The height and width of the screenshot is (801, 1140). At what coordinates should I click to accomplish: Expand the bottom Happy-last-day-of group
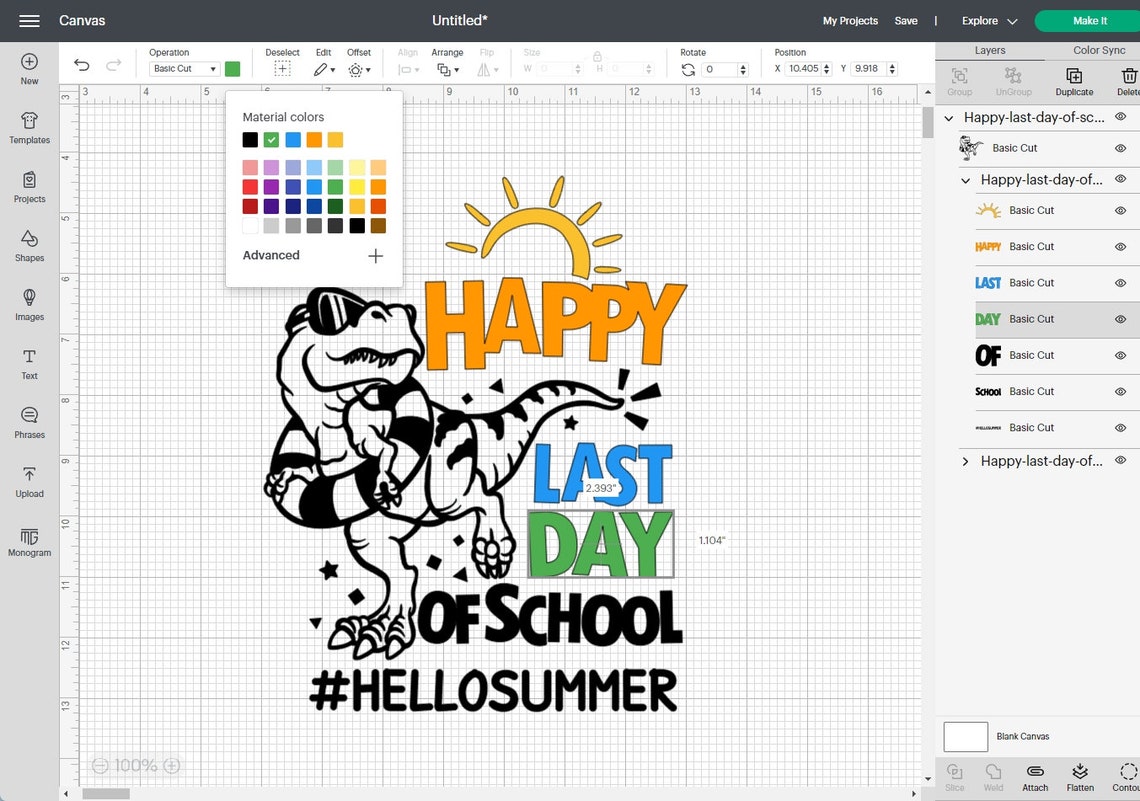pyautogui.click(x=964, y=461)
